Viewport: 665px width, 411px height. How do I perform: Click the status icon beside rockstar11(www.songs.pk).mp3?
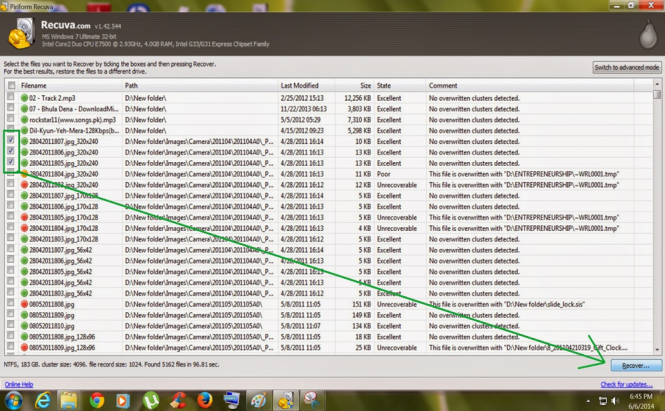(24, 120)
